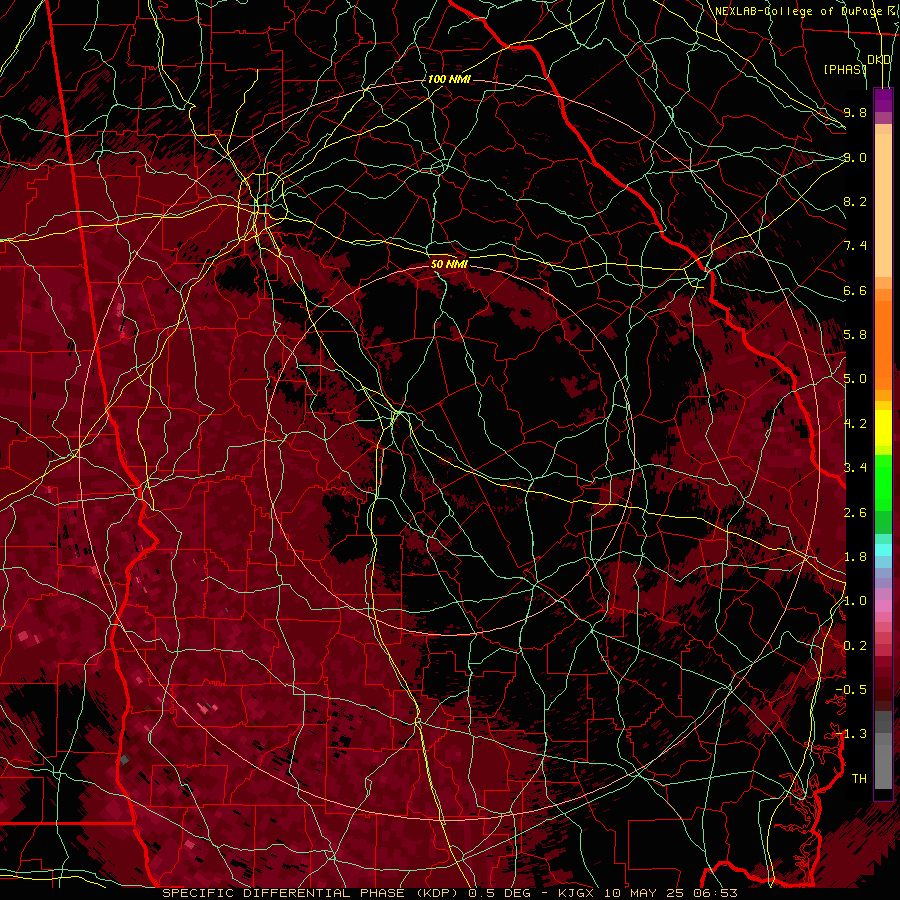The width and height of the screenshot is (900, 900).
Task: Click the purple swatch at the top of the color bar
Action: 883,101
